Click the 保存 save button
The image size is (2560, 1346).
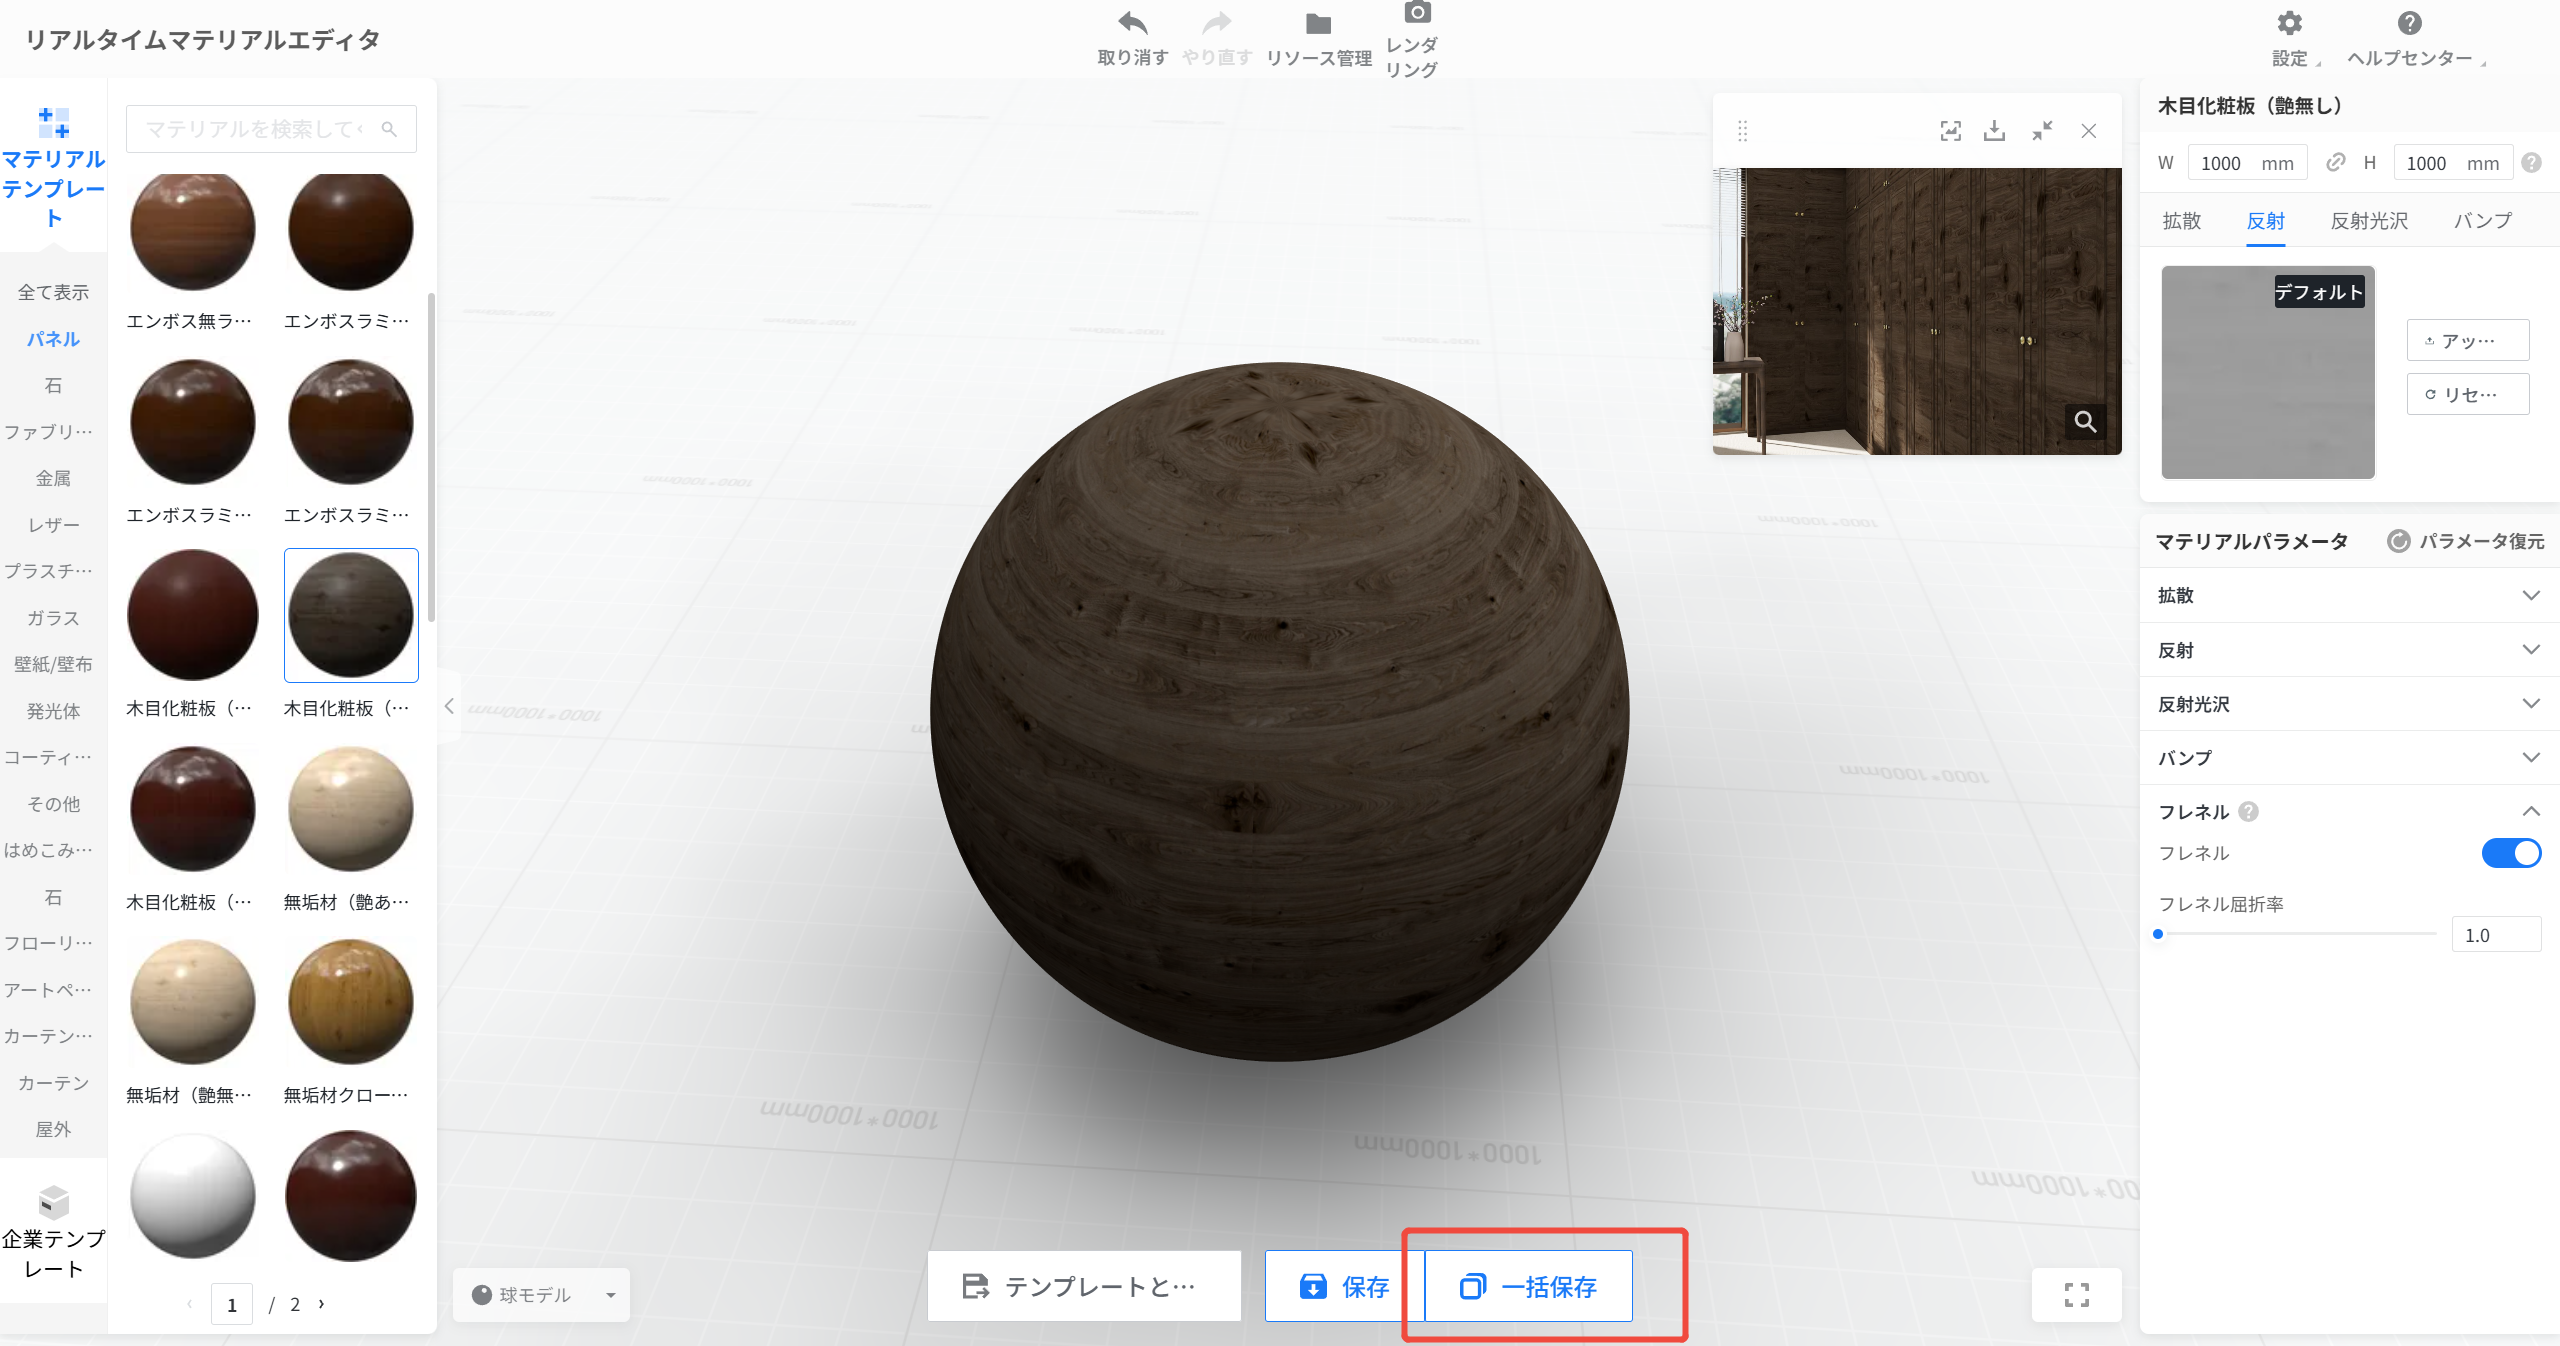[1344, 1286]
